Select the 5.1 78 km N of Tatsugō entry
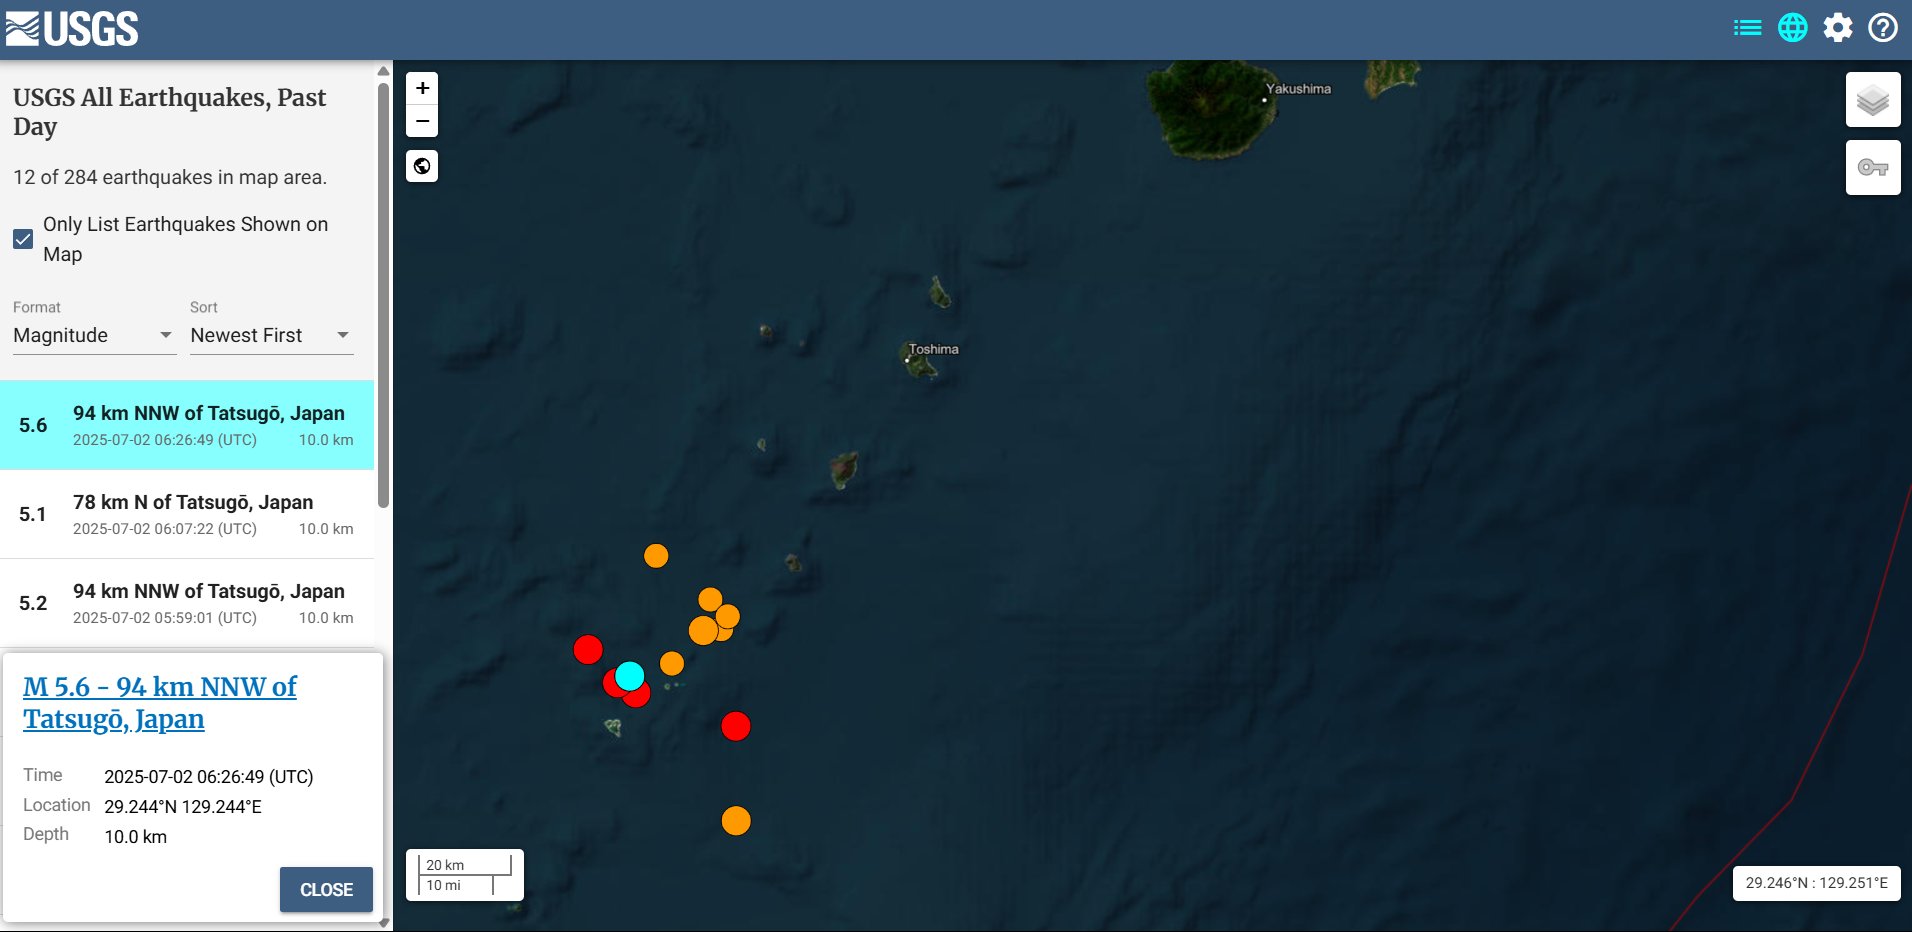The image size is (1912, 932). [187, 514]
